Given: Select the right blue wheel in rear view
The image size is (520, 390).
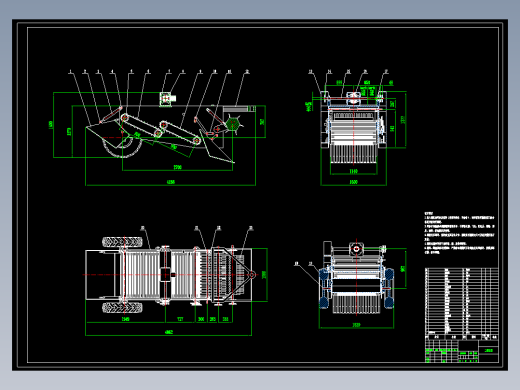Looking at the screenshot, I should click(x=389, y=288).
